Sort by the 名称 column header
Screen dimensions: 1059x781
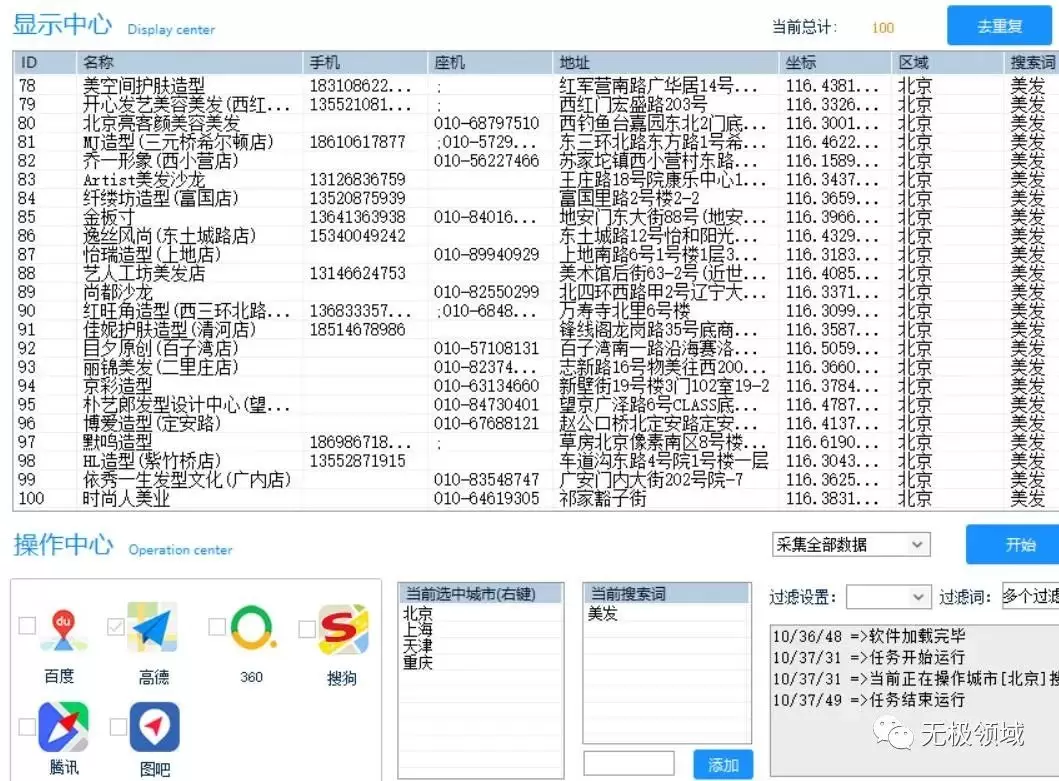pyautogui.click(x=189, y=62)
